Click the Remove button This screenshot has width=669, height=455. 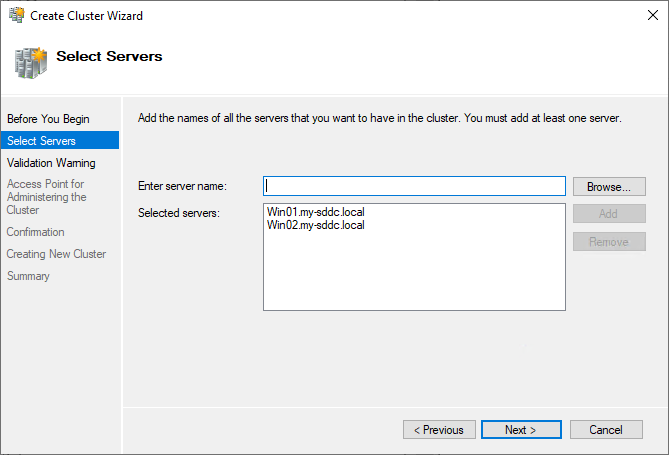[x=608, y=242]
